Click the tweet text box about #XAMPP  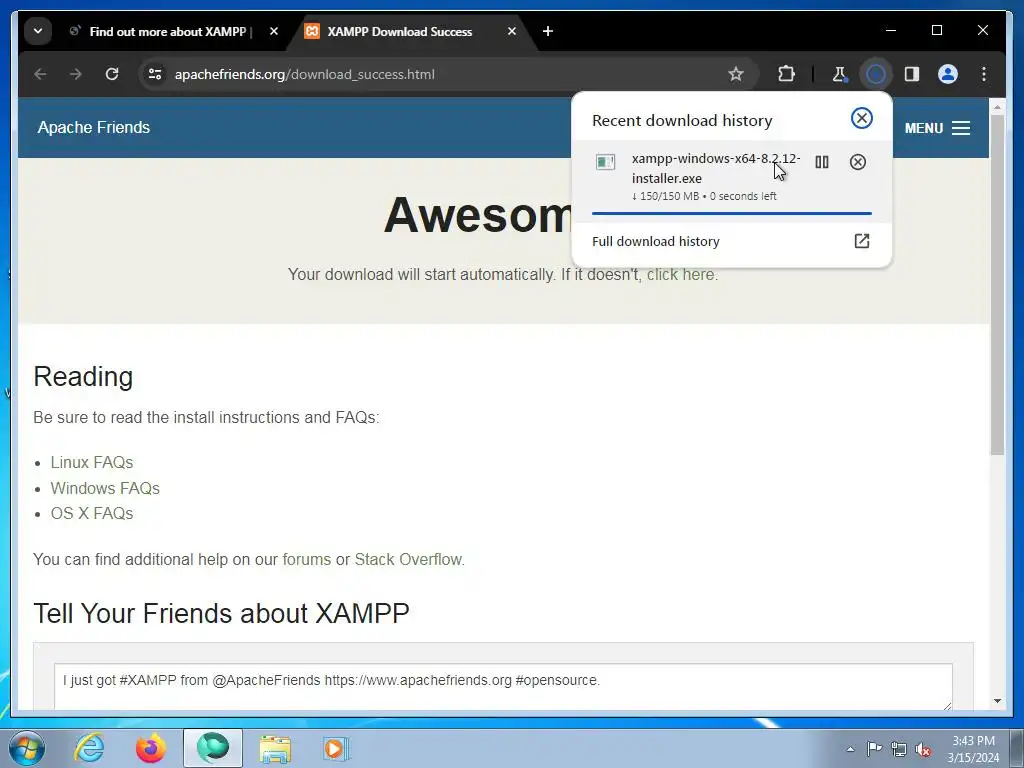(503, 686)
